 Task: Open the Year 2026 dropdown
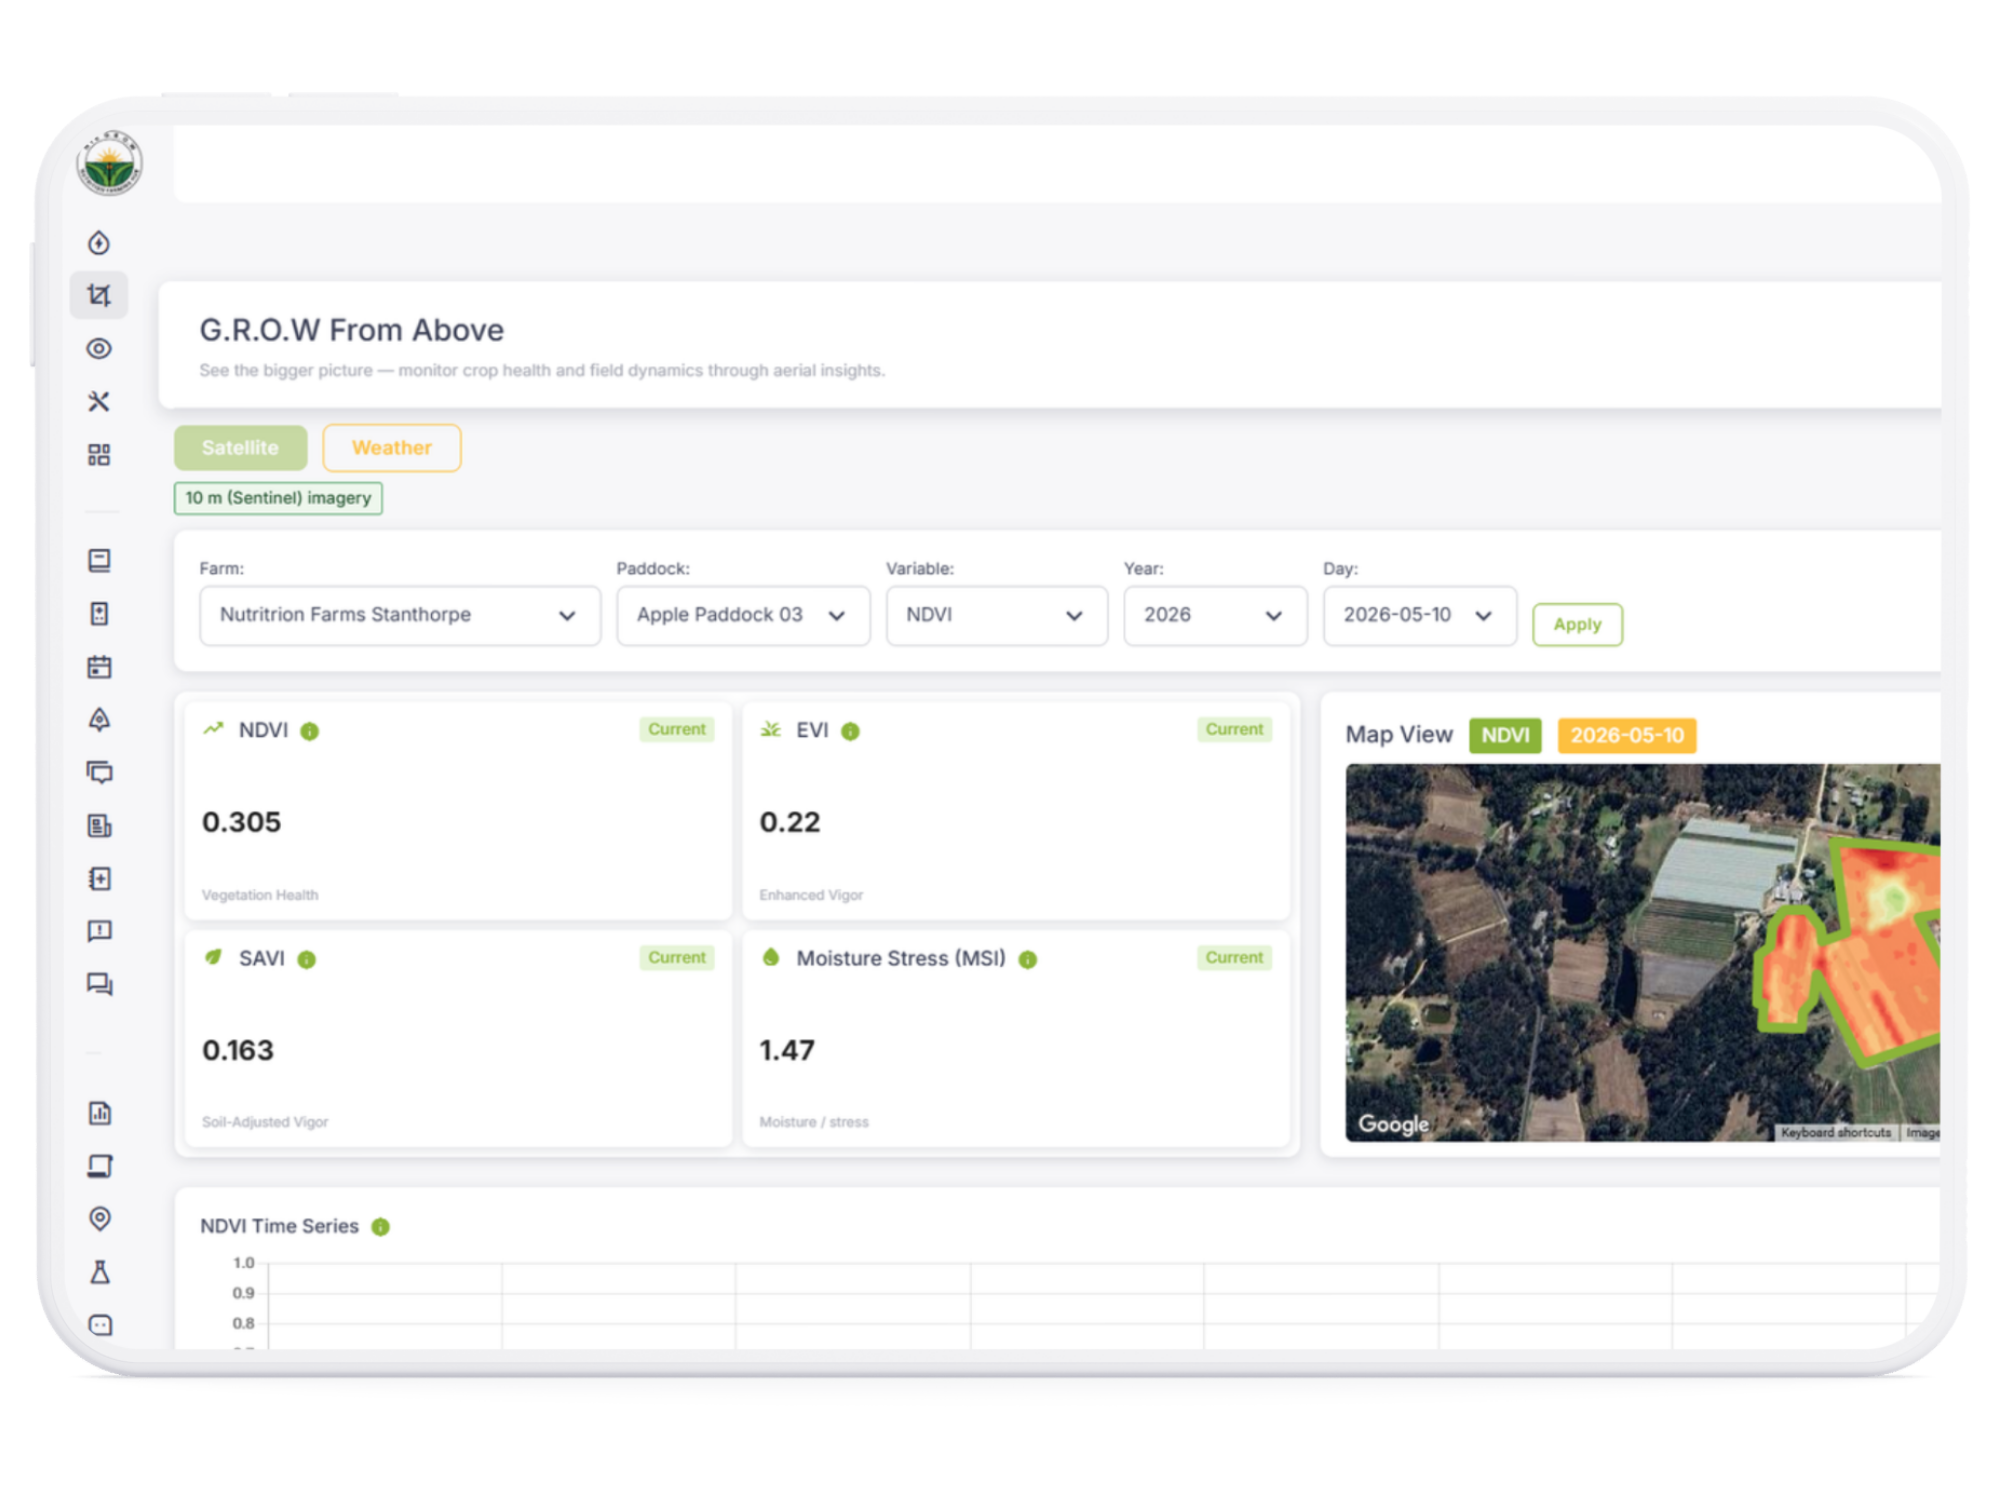(x=1215, y=615)
